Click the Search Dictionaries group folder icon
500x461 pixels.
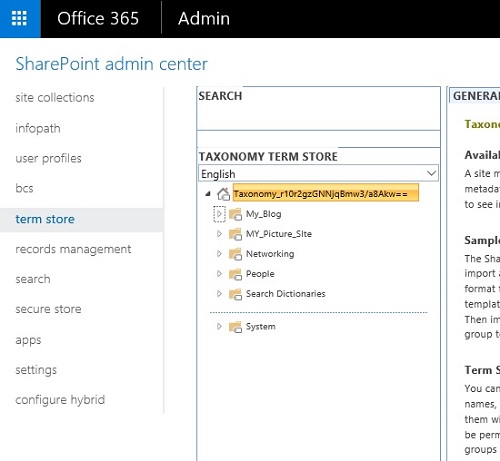pyautogui.click(x=235, y=294)
